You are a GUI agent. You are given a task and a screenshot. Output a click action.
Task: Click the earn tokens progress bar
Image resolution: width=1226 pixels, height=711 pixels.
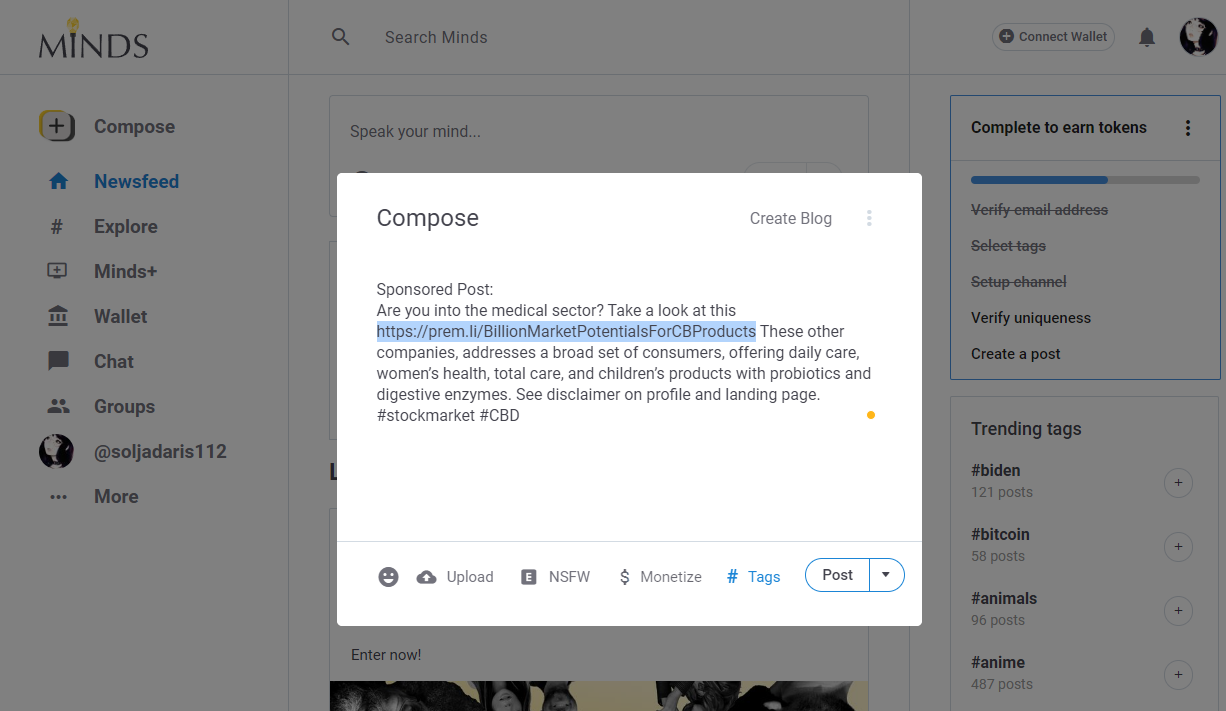click(1085, 180)
